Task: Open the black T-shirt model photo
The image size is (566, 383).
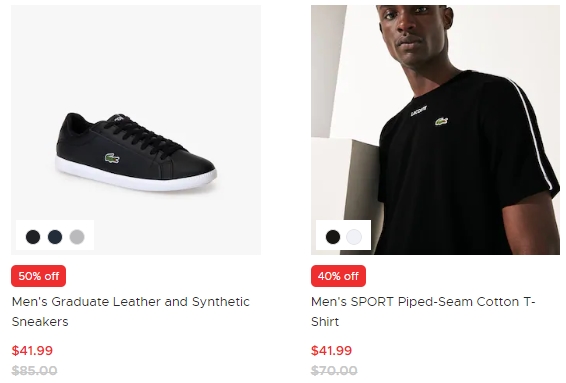Action: (435, 130)
